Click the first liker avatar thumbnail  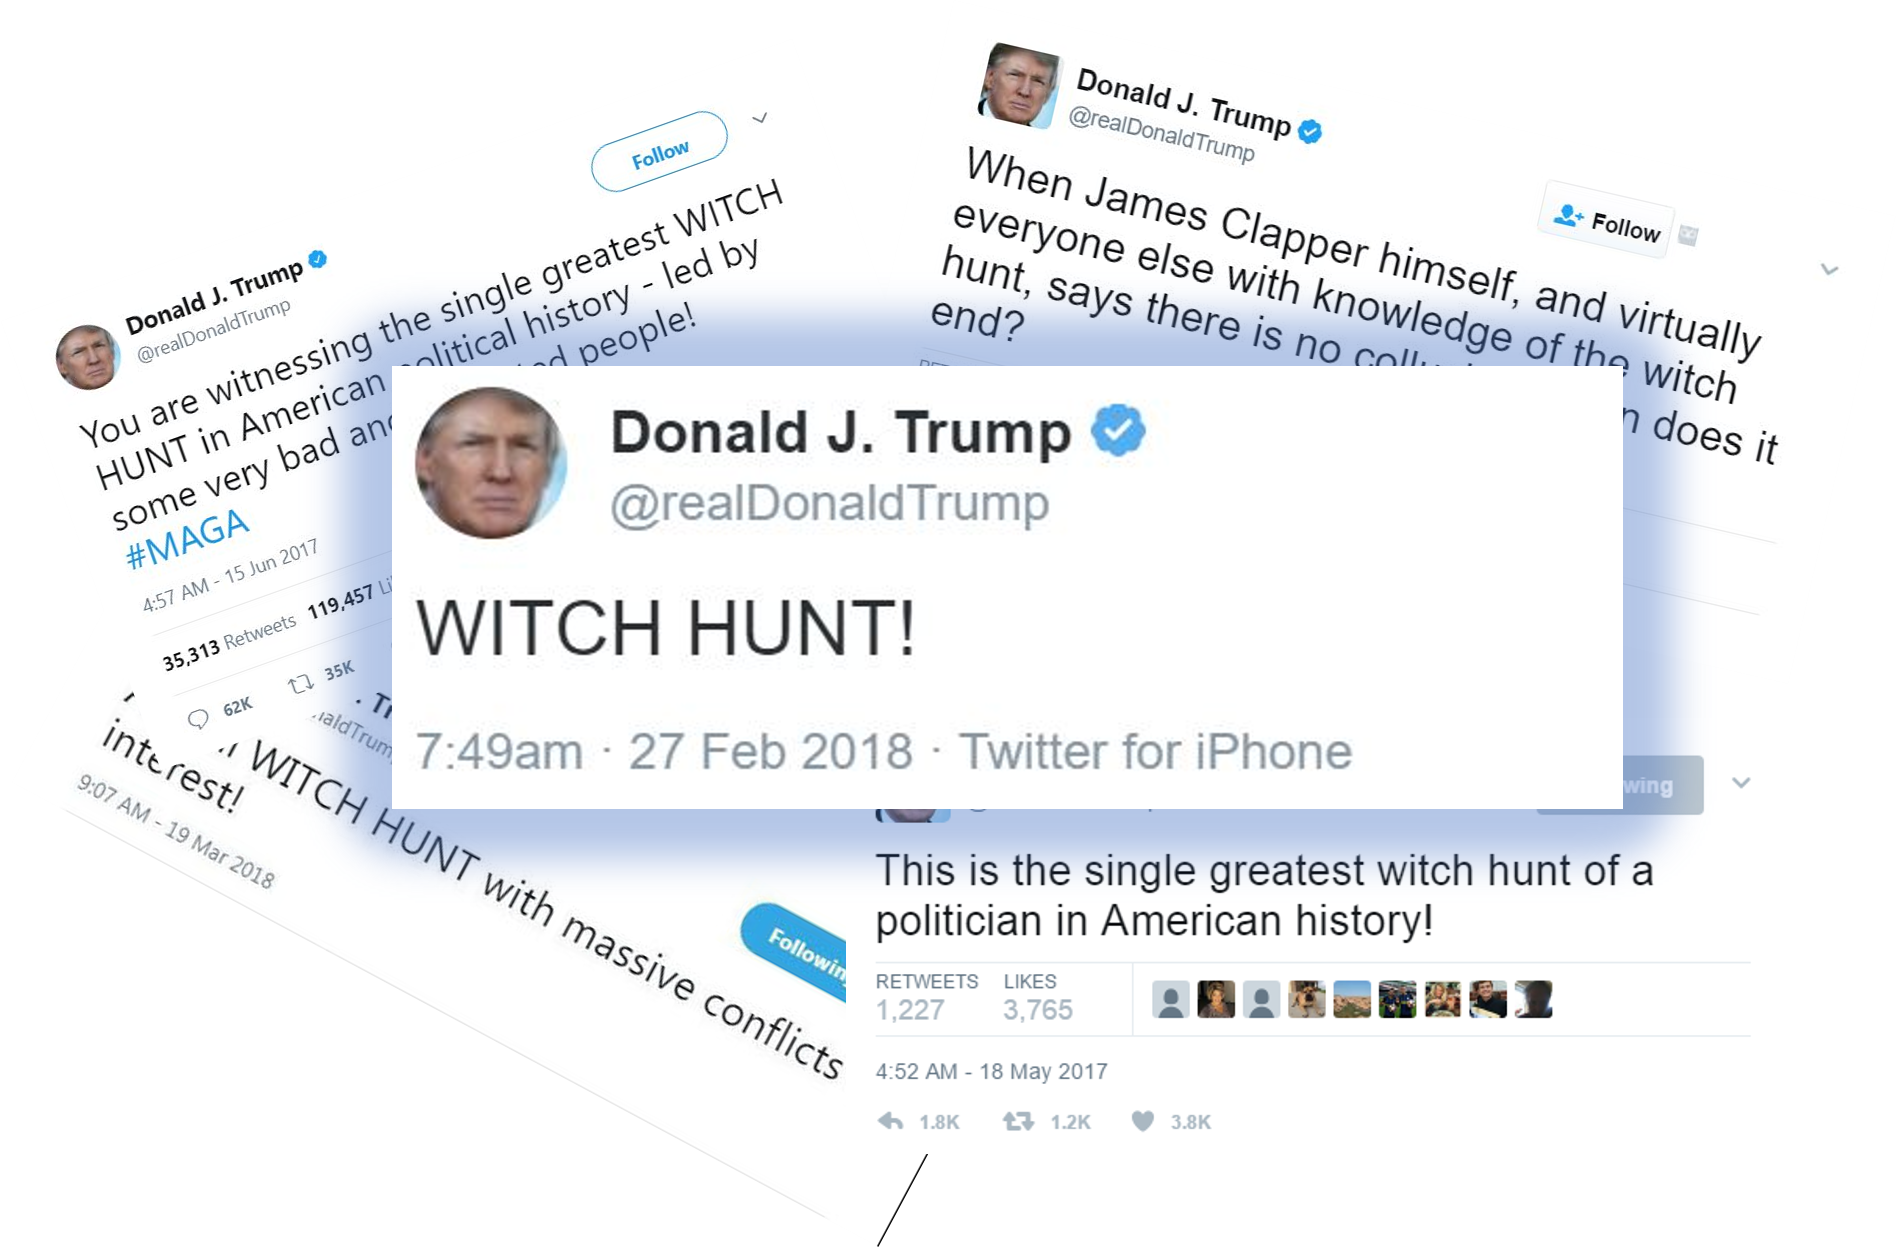tap(1170, 999)
